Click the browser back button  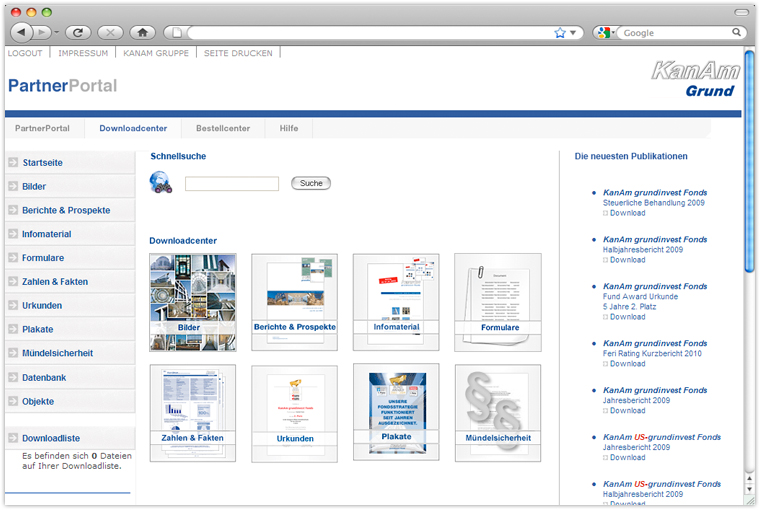[x=21, y=32]
